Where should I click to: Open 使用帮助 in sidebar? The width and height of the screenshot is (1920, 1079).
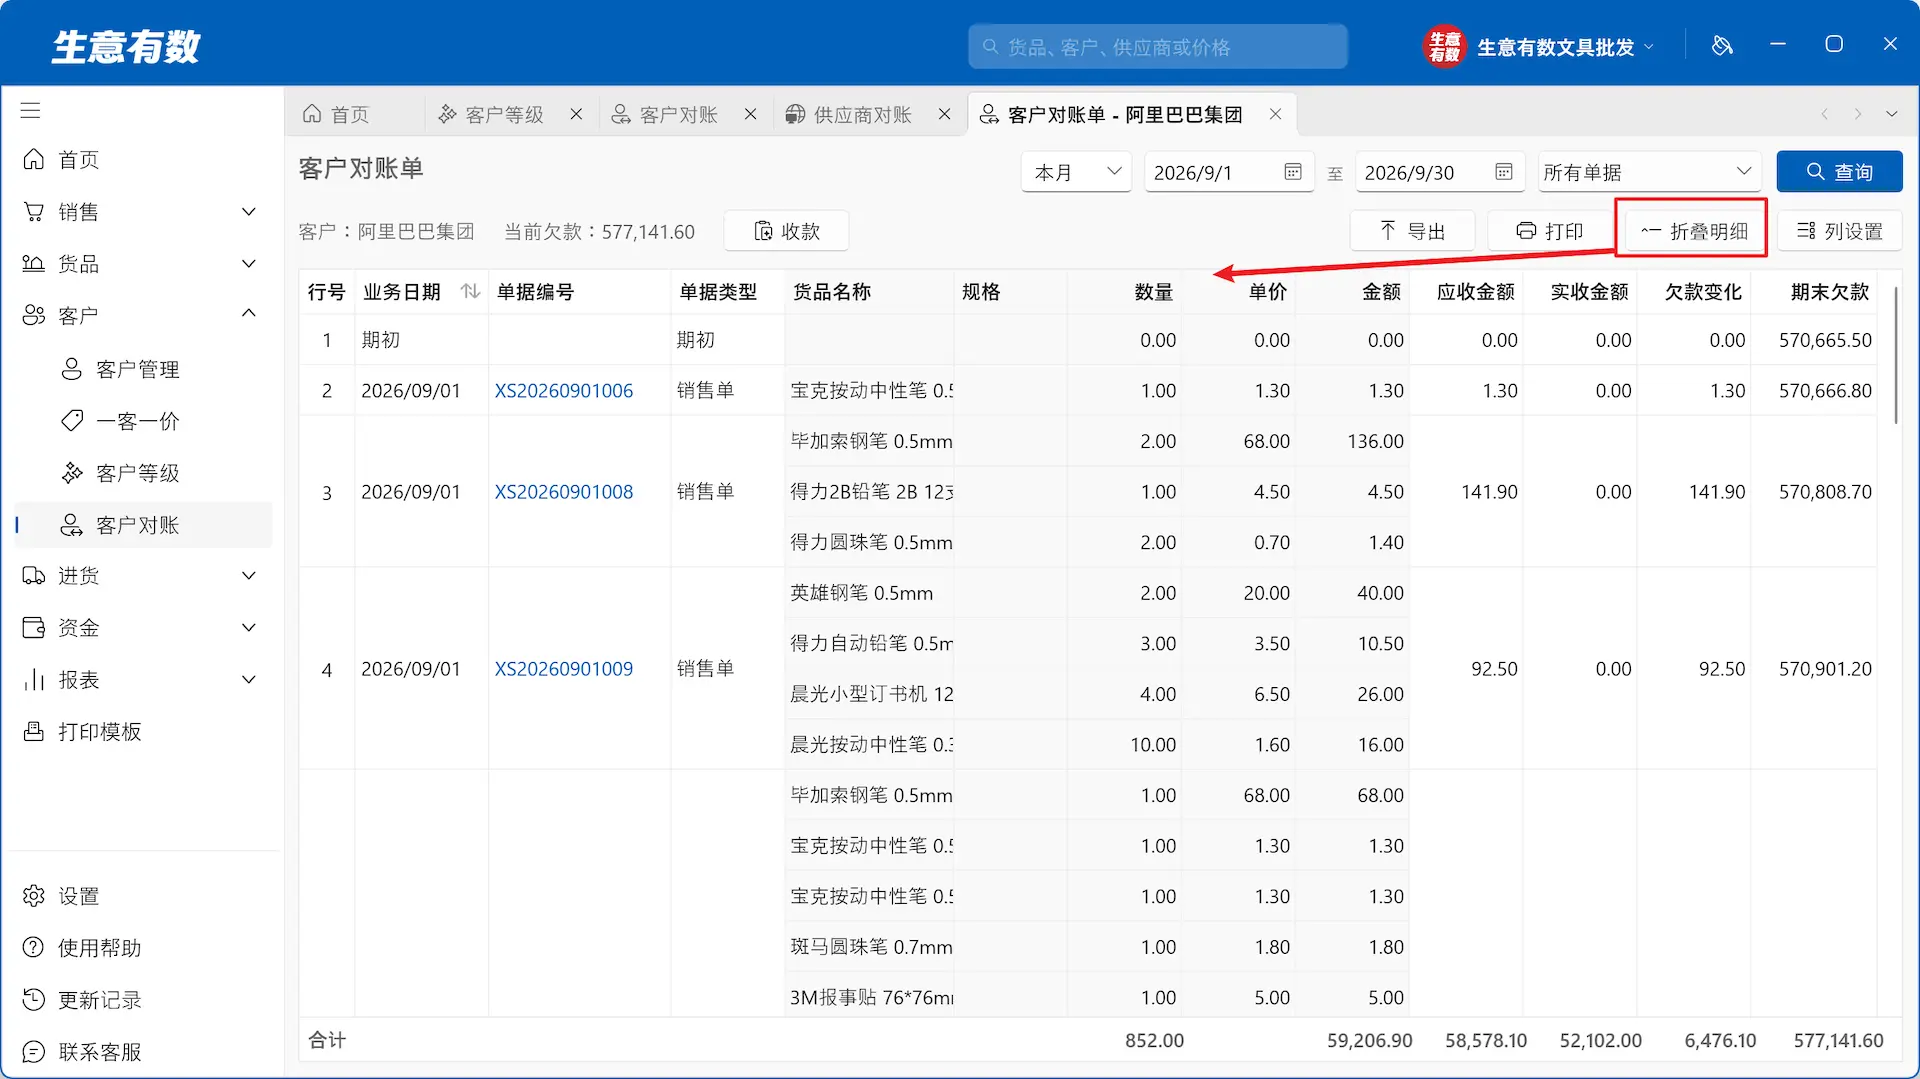[140, 948]
